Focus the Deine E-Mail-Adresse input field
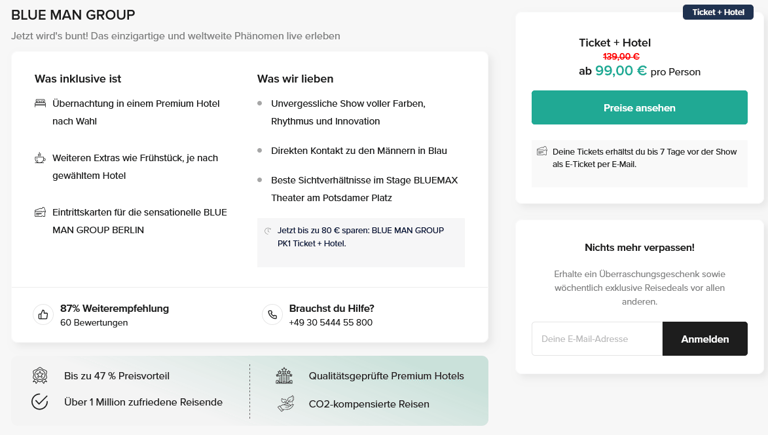The height and width of the screenshot is (435, 768). click(597, 338)
